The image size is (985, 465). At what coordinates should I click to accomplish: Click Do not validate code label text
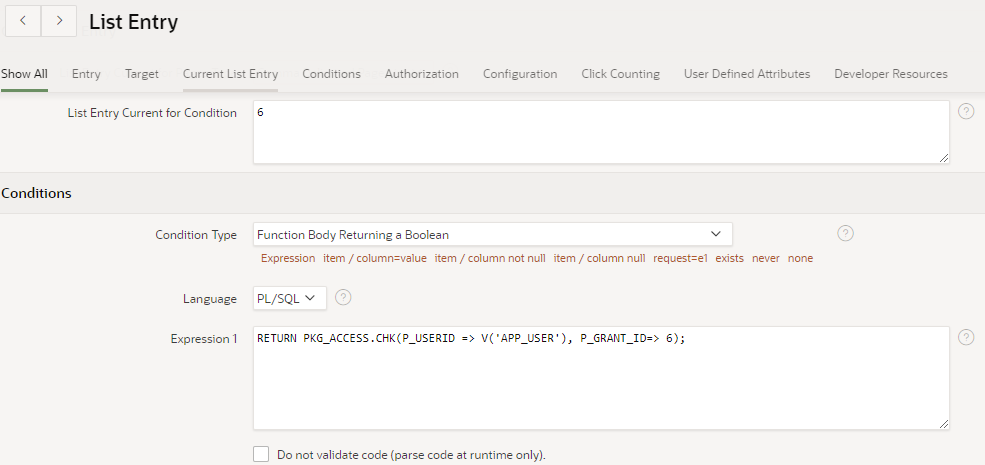[x=411, y=454]
